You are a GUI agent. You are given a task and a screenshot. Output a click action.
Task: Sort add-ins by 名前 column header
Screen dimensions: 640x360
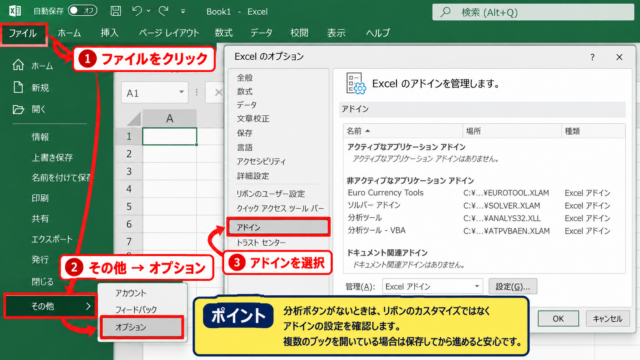(x=403, y=131)
